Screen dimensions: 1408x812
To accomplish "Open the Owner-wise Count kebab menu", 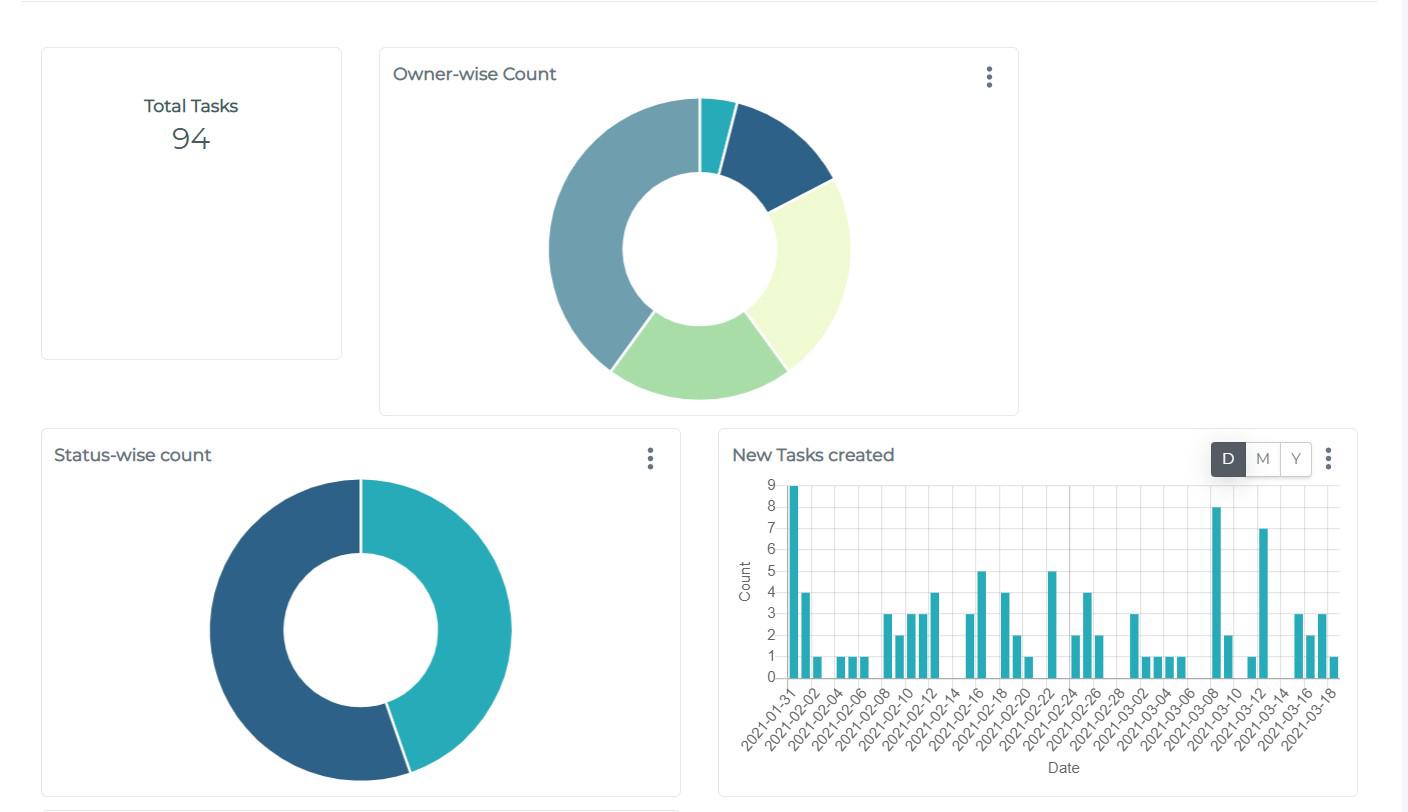I will pos(988,77).
